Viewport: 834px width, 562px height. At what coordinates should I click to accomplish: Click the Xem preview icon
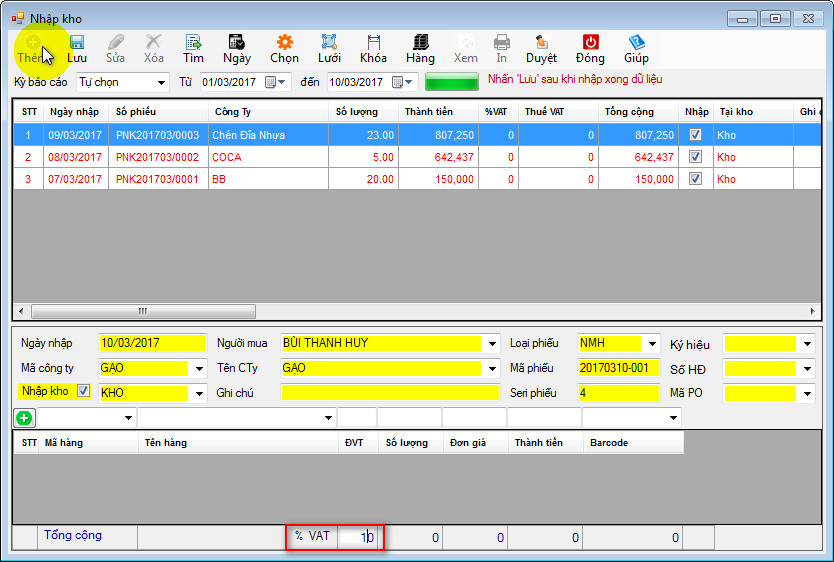466,42
